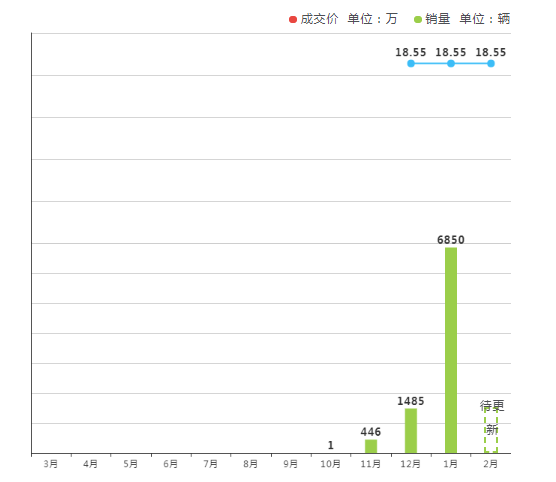Select the 6850 sales bar for 1月
The height and width of the screenshot is (482, 556).
[x=451, y=350]
